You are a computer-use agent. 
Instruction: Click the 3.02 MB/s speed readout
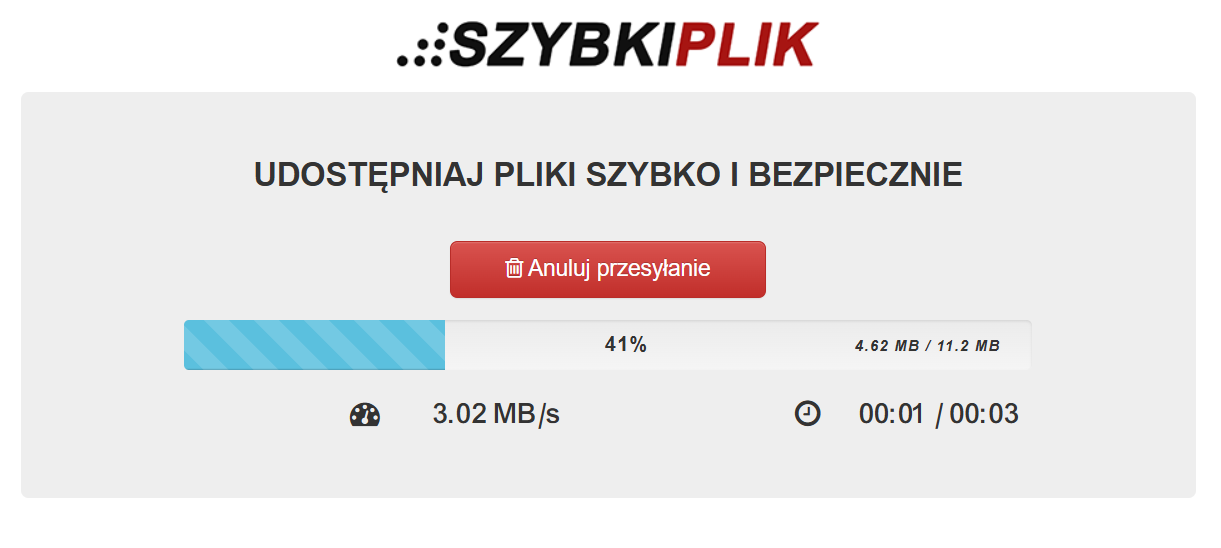click(x=496, y=414)
